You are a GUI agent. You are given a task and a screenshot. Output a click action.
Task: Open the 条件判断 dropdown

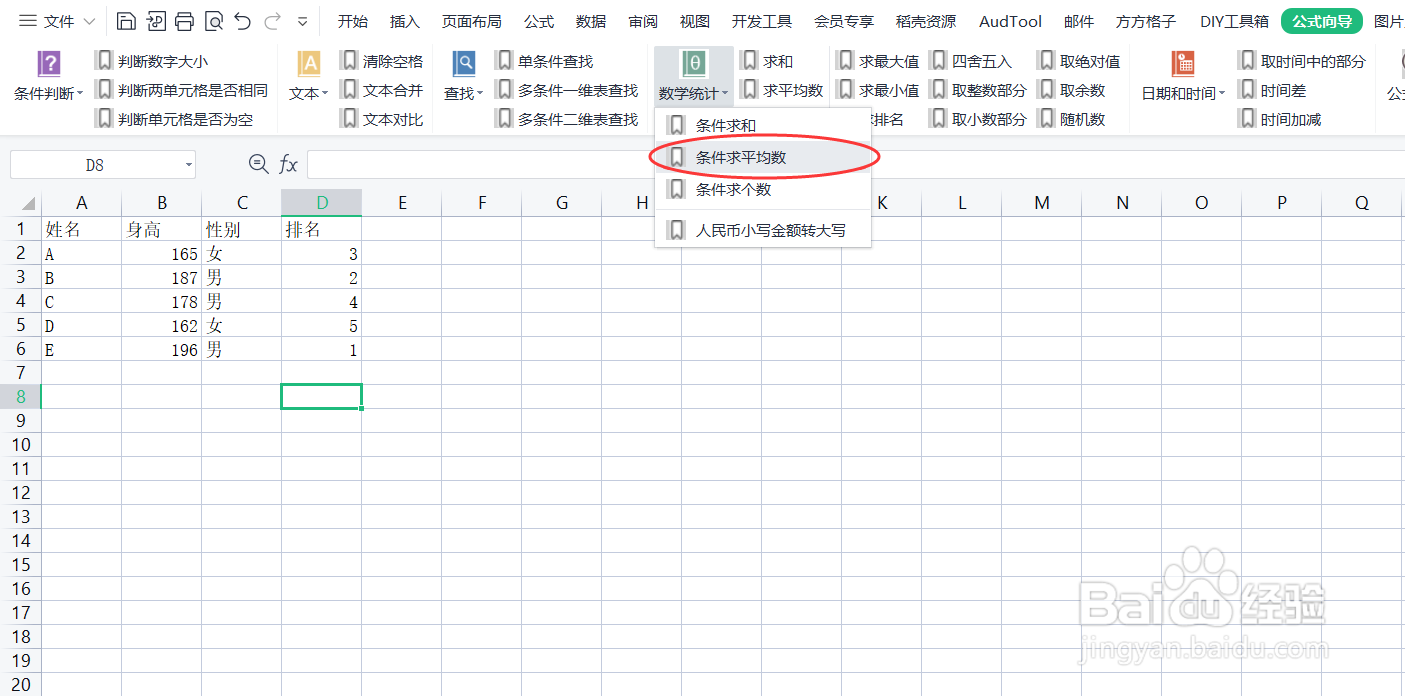[x=46, y=89]
